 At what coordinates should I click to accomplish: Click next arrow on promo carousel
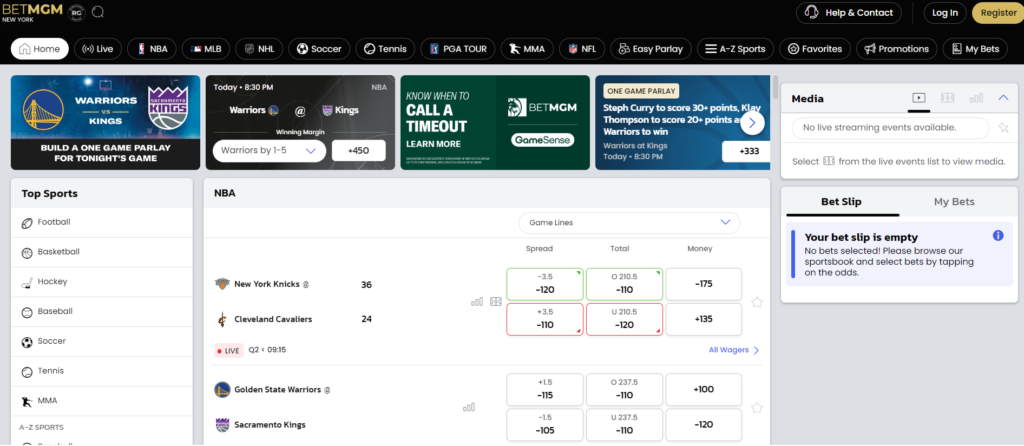[x=752, y=122]
